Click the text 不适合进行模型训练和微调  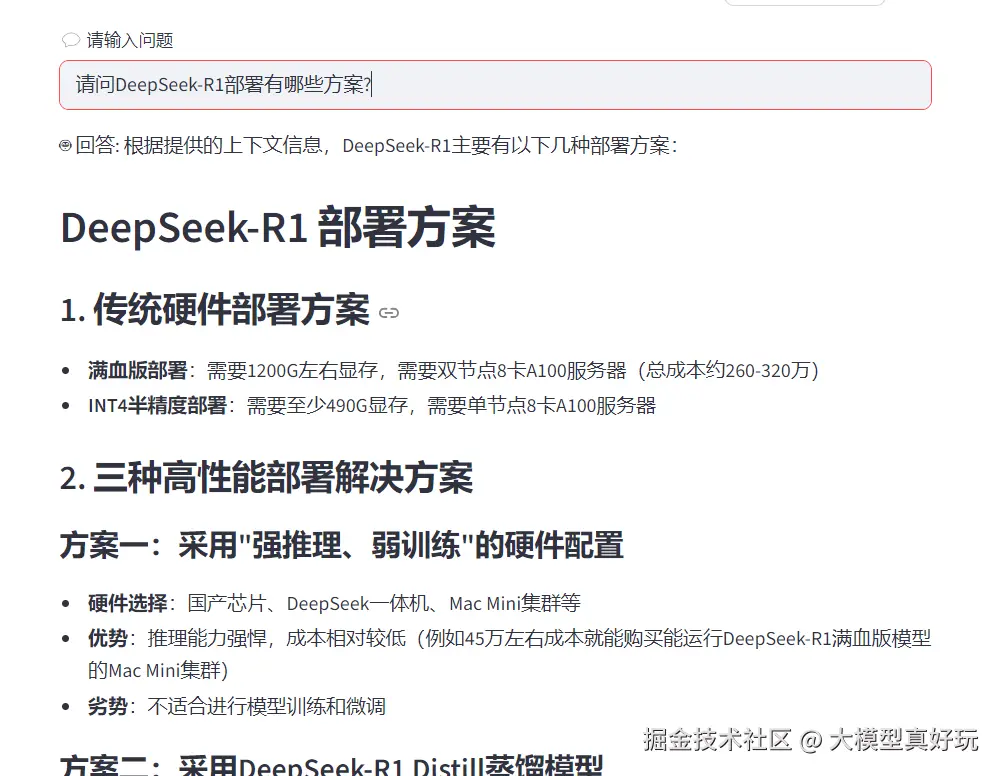coord(266,706)
